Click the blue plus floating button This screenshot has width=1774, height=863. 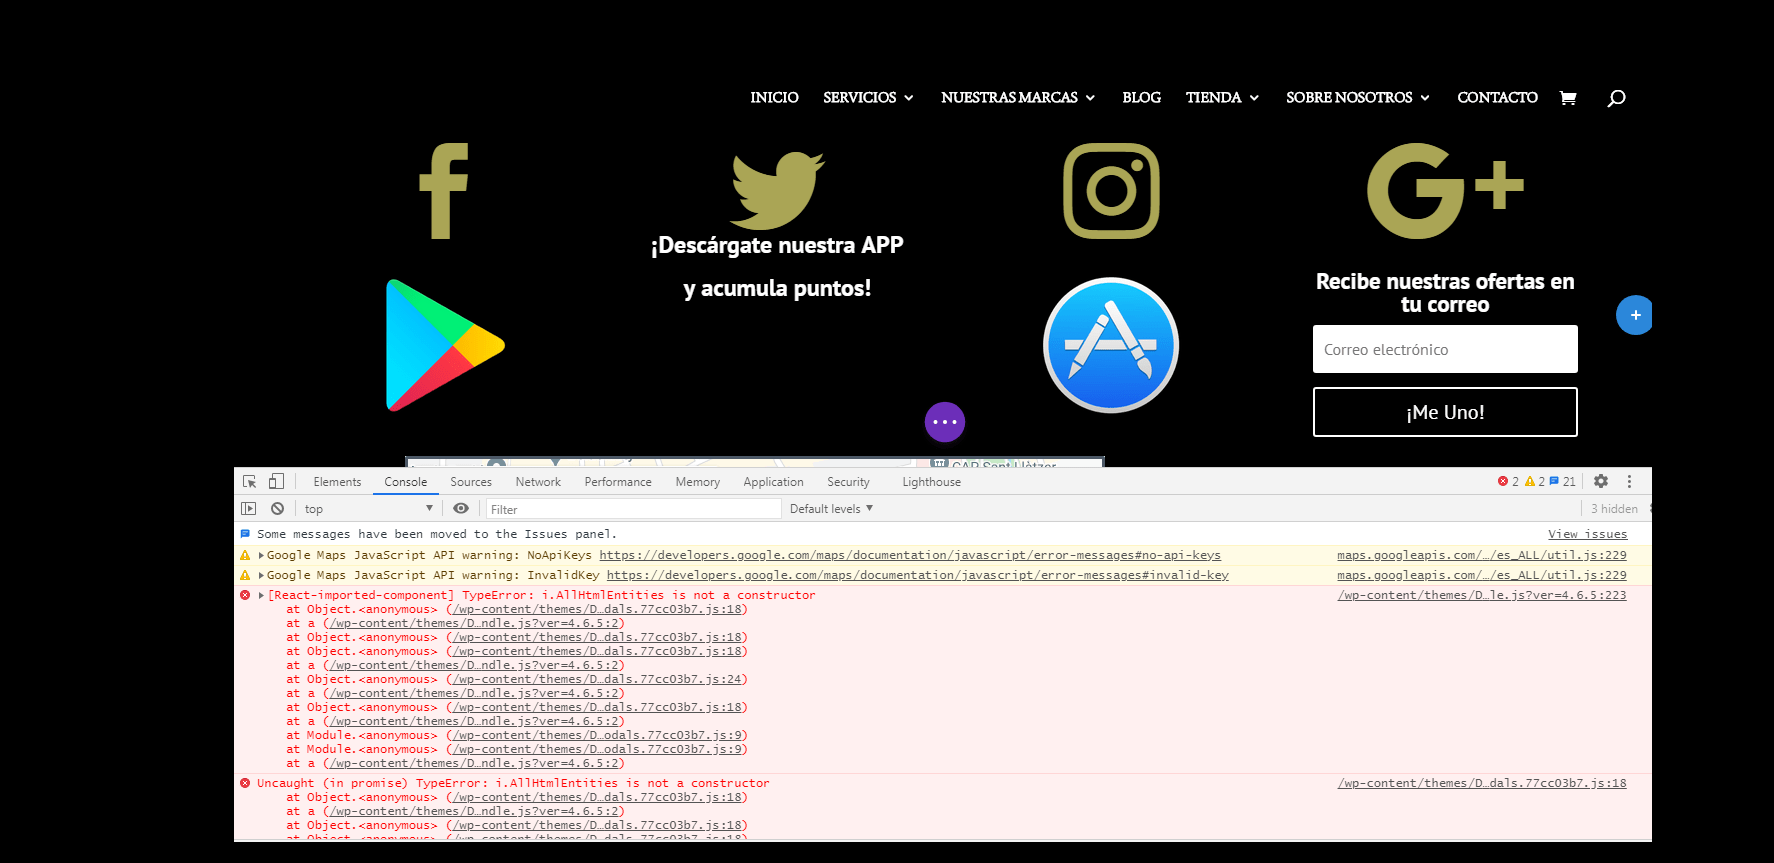pos(1635,315)
